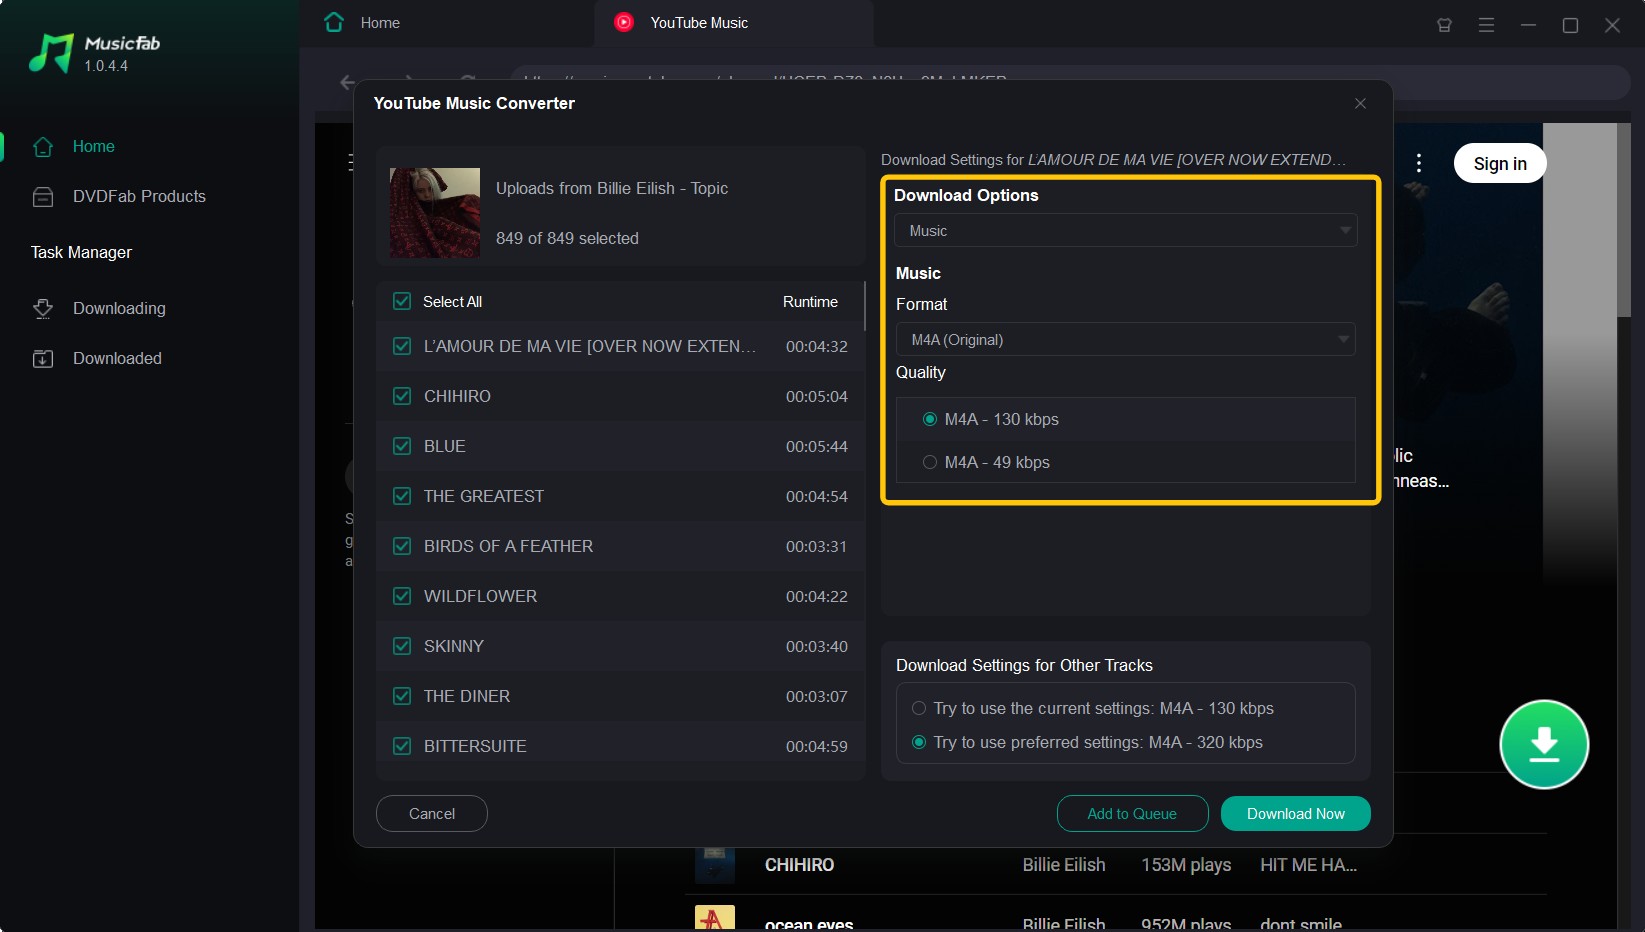Click the CHIHIRO album thumbnail in background page
1645x932 pixels.
click(714, 865)
